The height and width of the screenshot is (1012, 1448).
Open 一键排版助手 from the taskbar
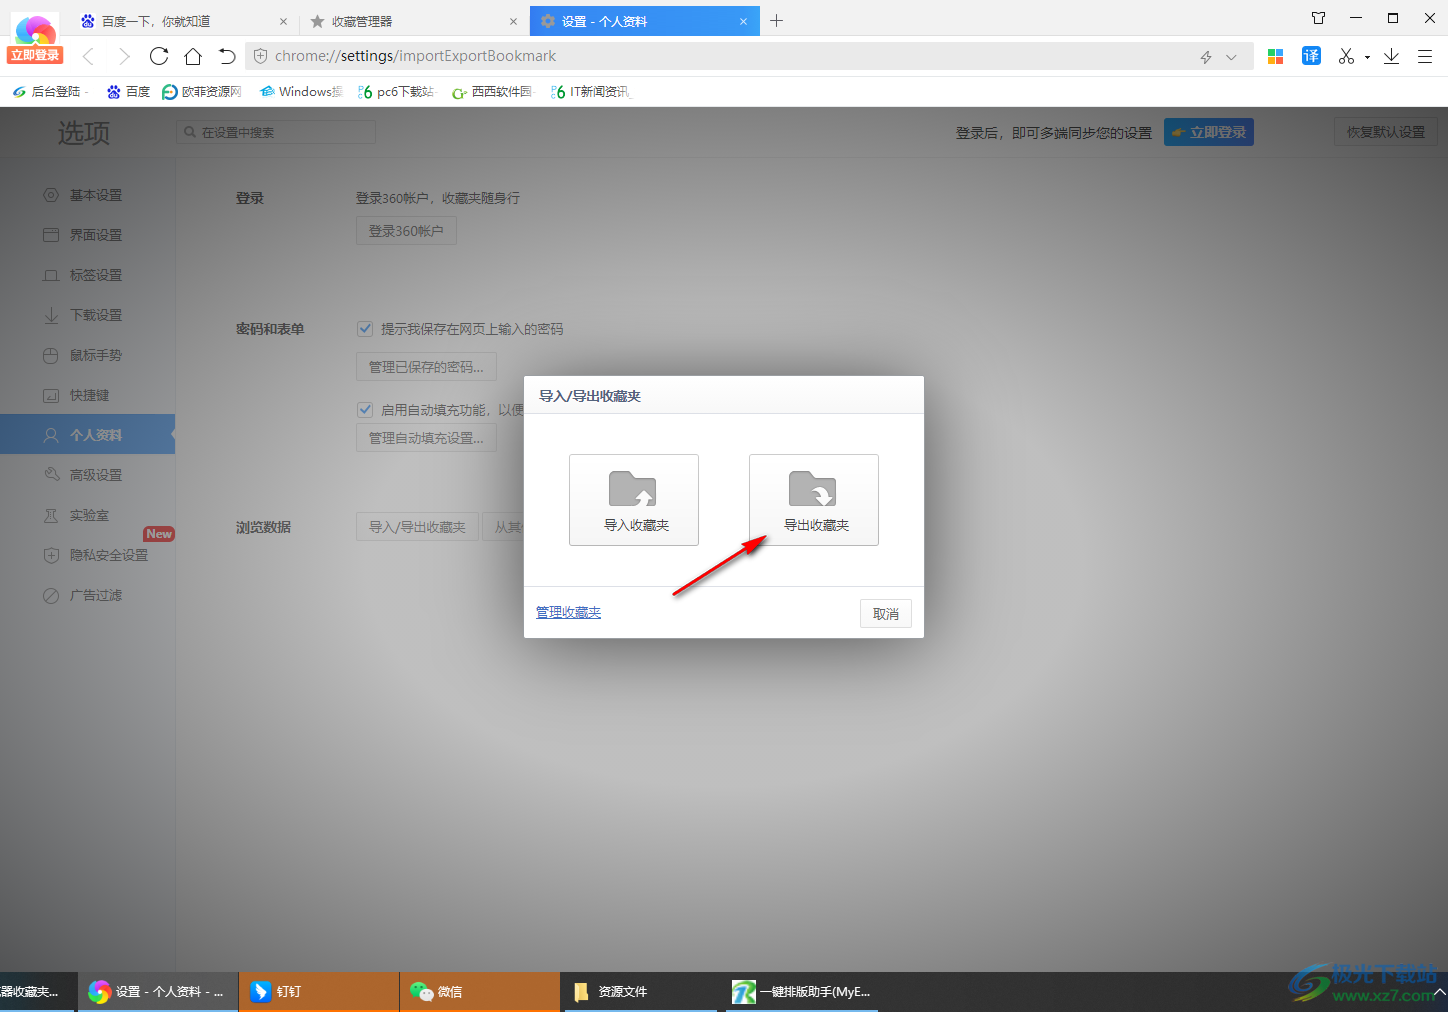802,992
